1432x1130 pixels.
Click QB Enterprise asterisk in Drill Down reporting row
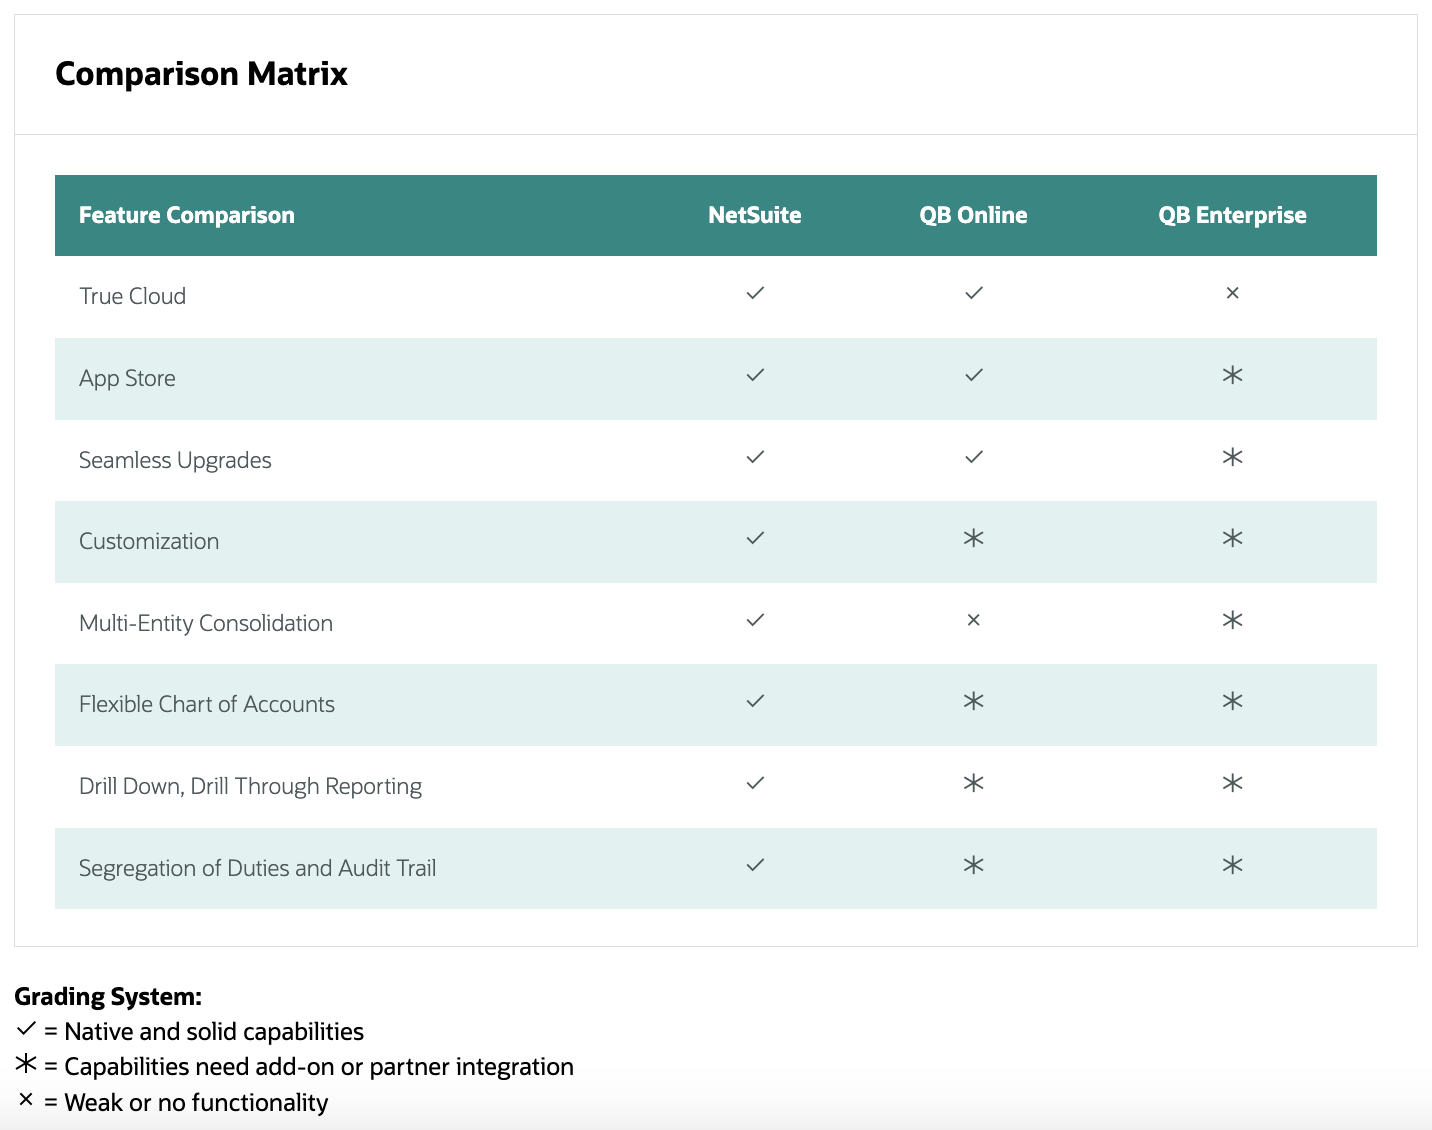coord(1232,783)
